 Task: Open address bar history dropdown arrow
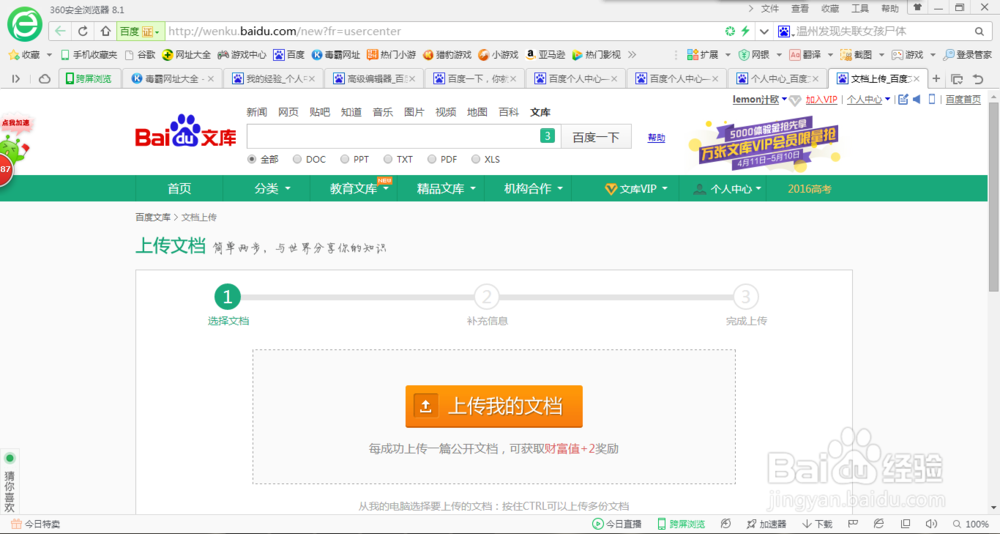(764, 31)
